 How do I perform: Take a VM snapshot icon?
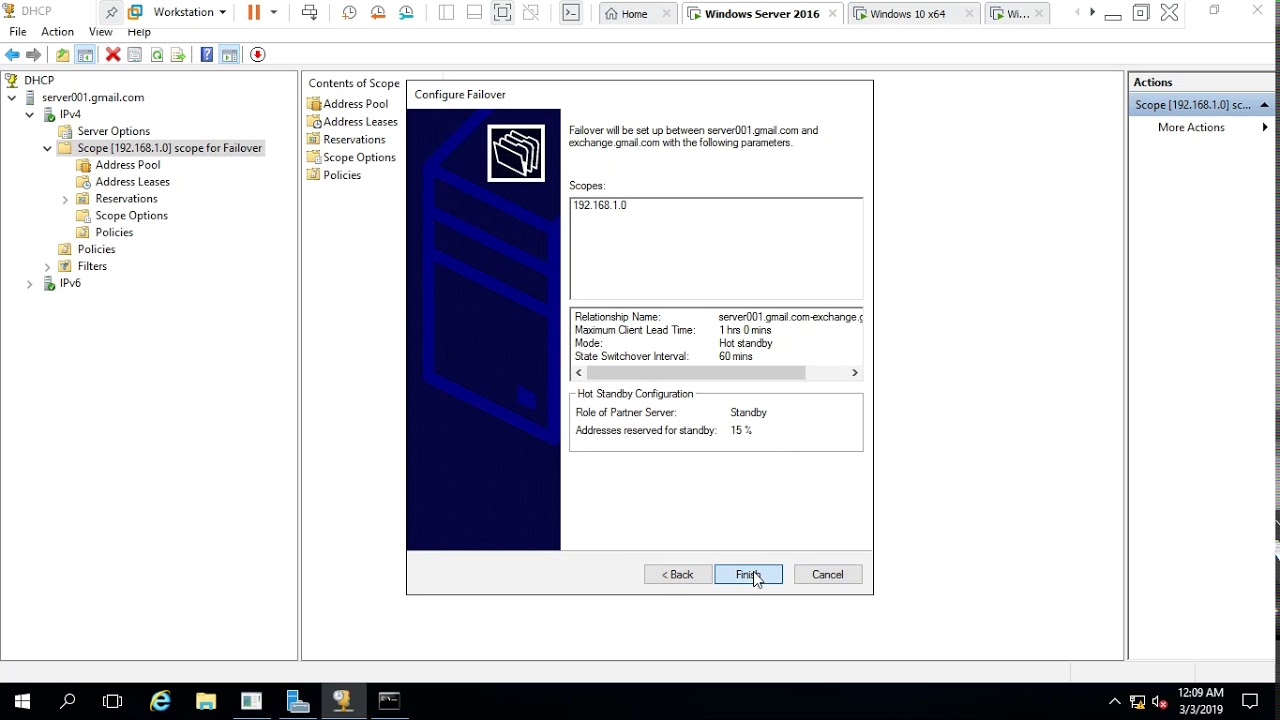pyautogui.click(x=349, y=13)
